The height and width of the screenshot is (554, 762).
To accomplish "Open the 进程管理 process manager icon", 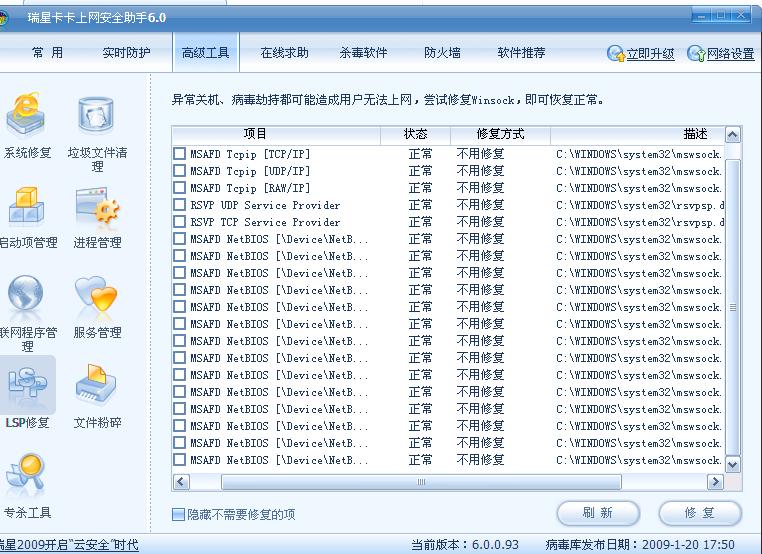I will click(97, 207).
